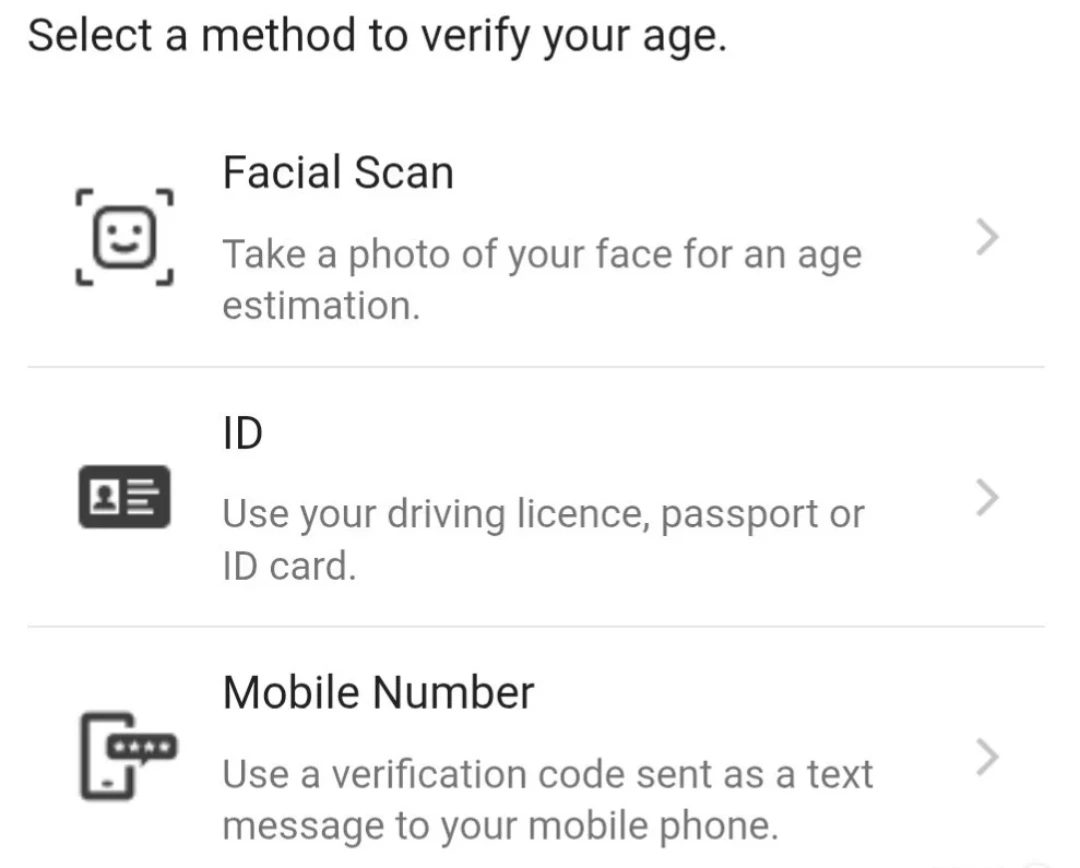Click "message to your mobile phone." text line

click(x=499, y=826)
